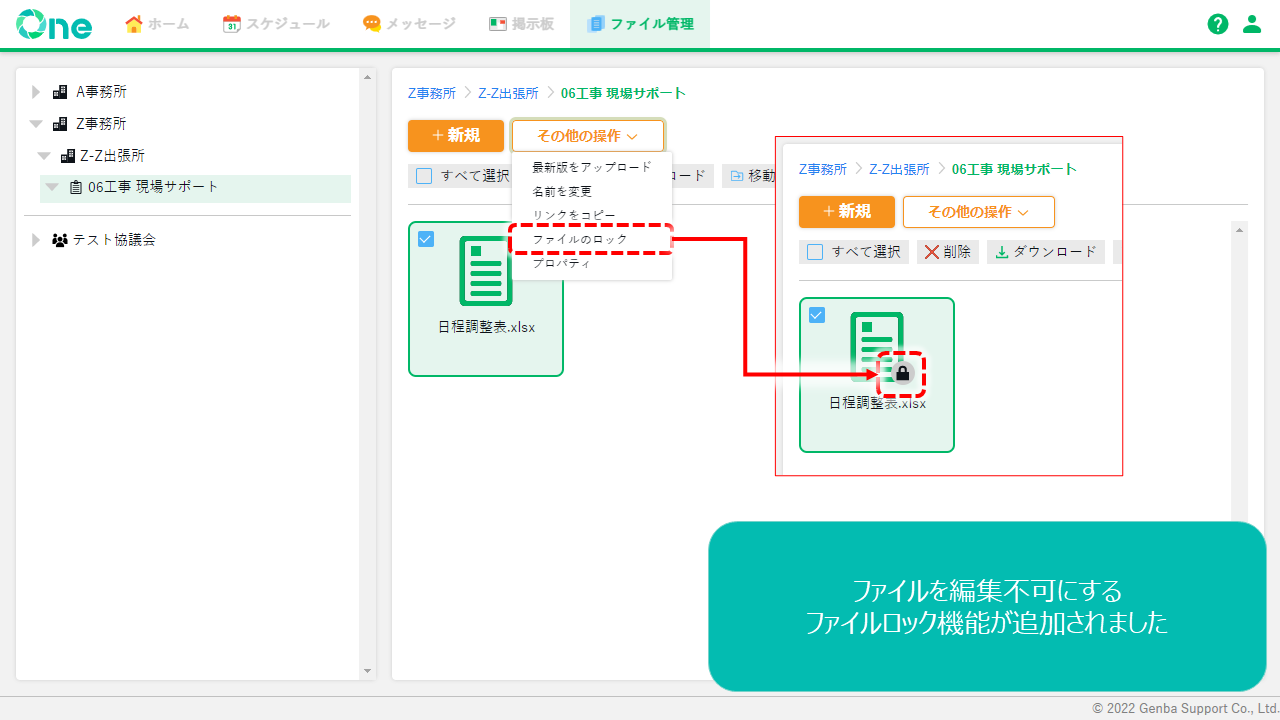Click the people icon beside テスト協議会
Image resolution: width=1280 pixels, height=720 pixels.
pos(60,240)
